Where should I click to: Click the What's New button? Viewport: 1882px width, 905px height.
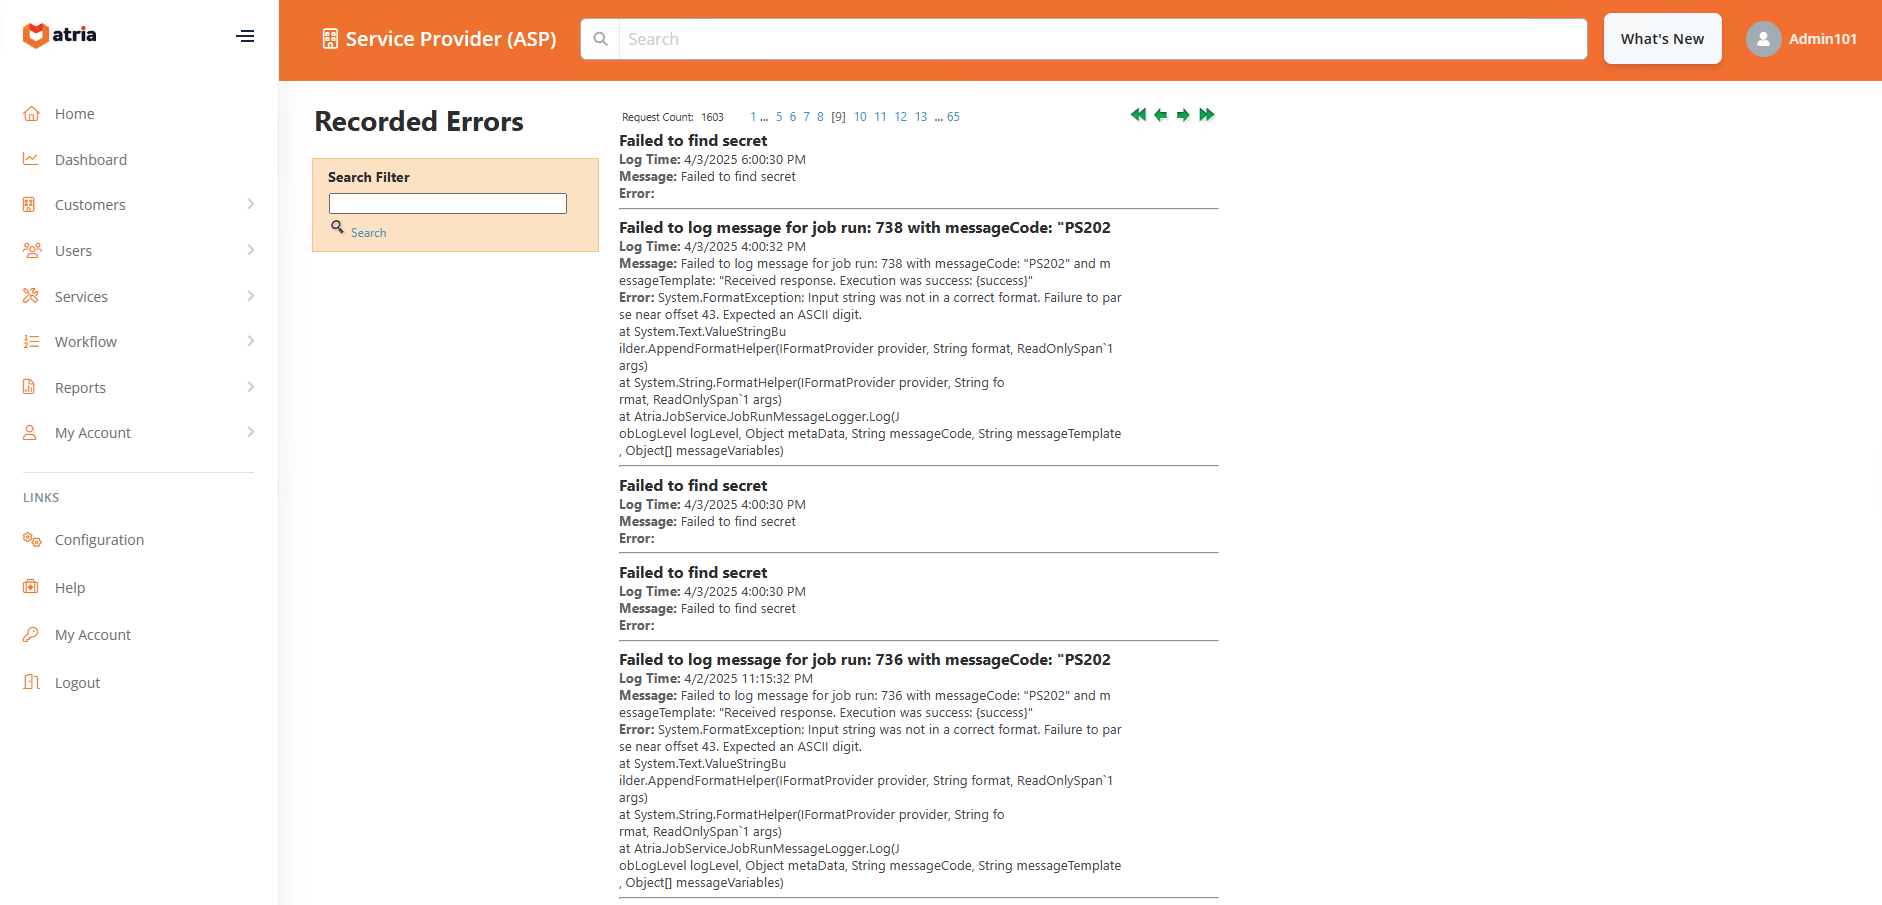pyautogui.click(x=1662, y=39)
